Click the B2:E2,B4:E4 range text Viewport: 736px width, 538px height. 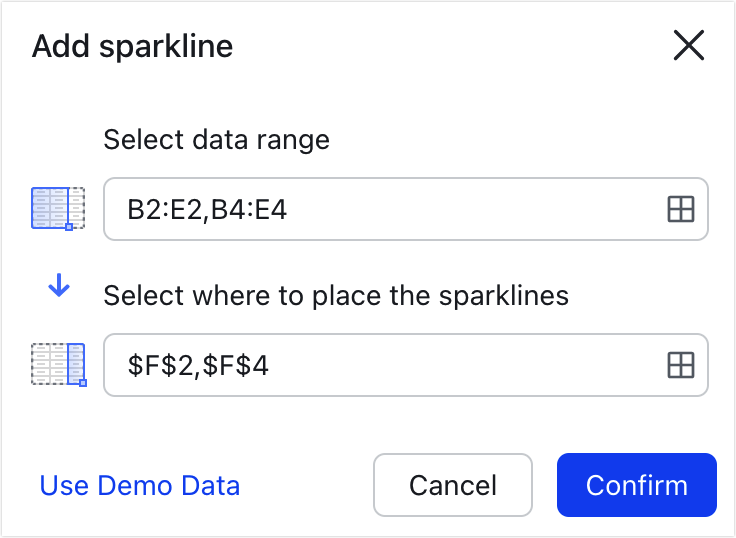[x=207, y=209]
